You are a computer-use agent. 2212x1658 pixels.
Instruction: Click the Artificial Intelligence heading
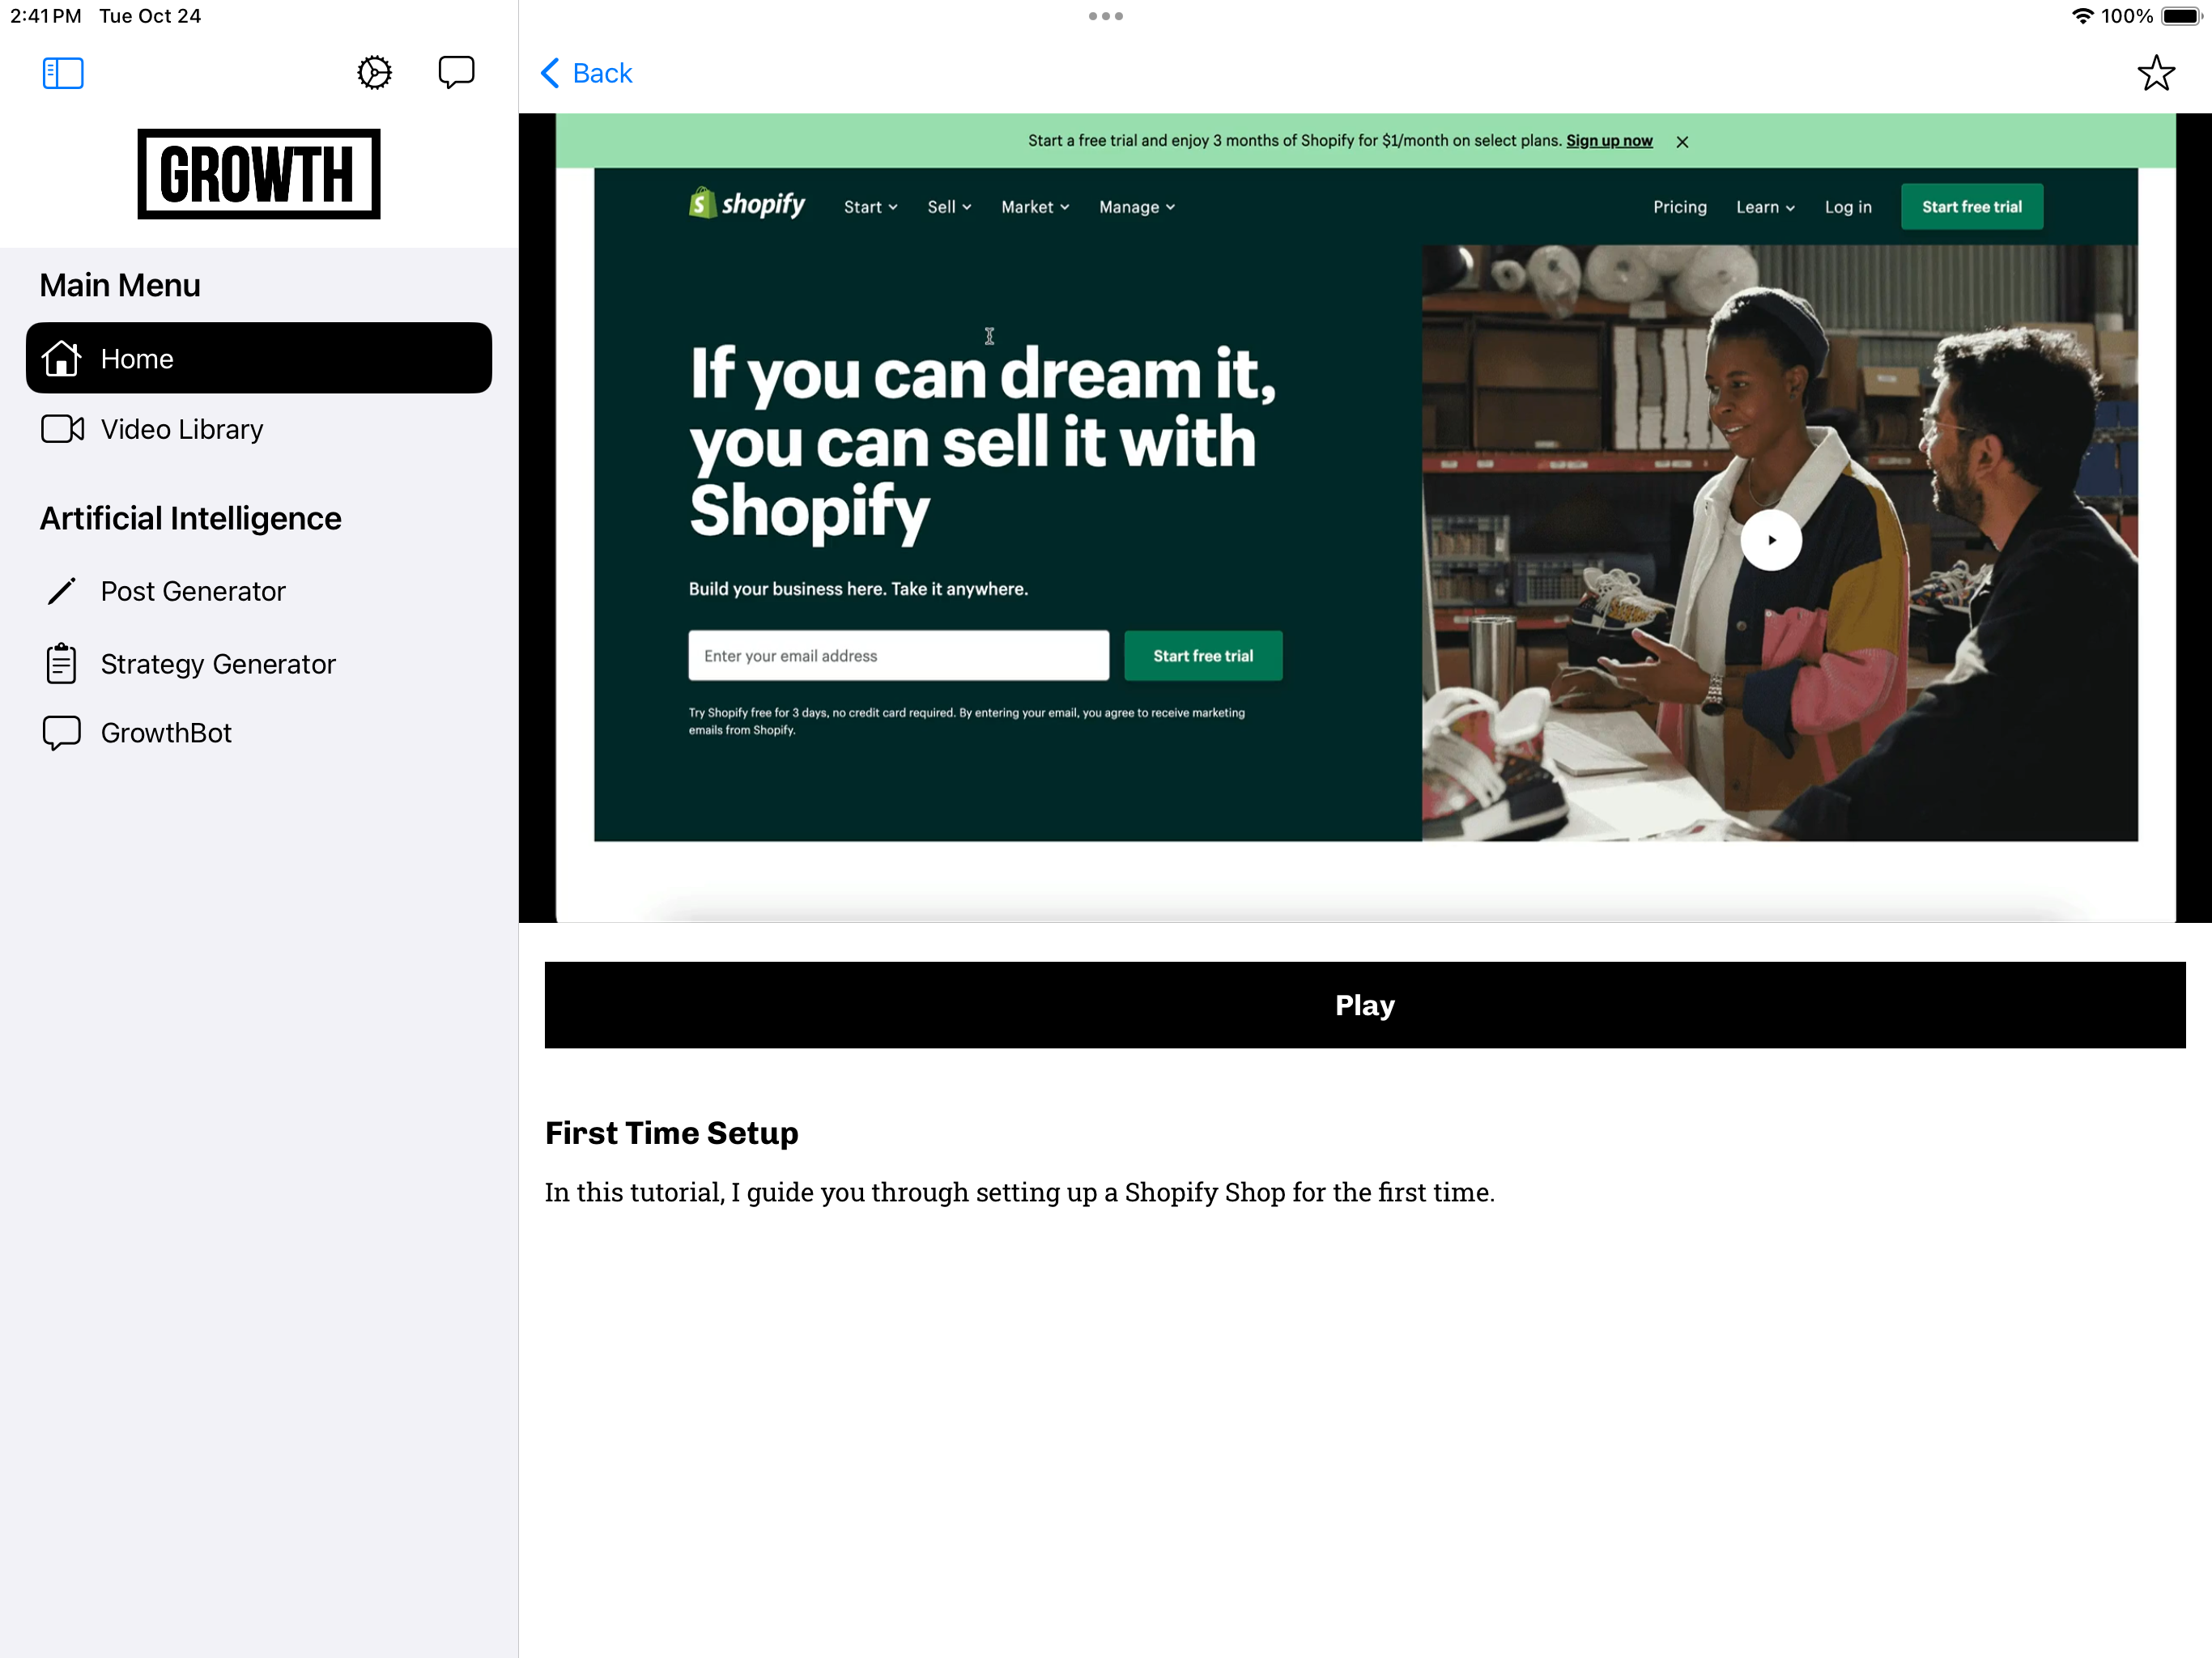[x=191, y=518]
